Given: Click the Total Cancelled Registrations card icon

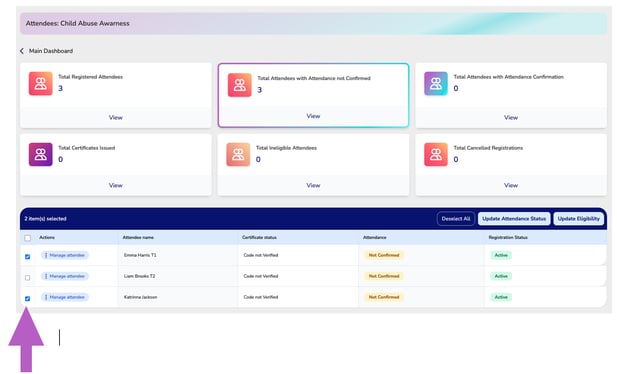Looking at the screenshot, I should click(x=436, y=154).
